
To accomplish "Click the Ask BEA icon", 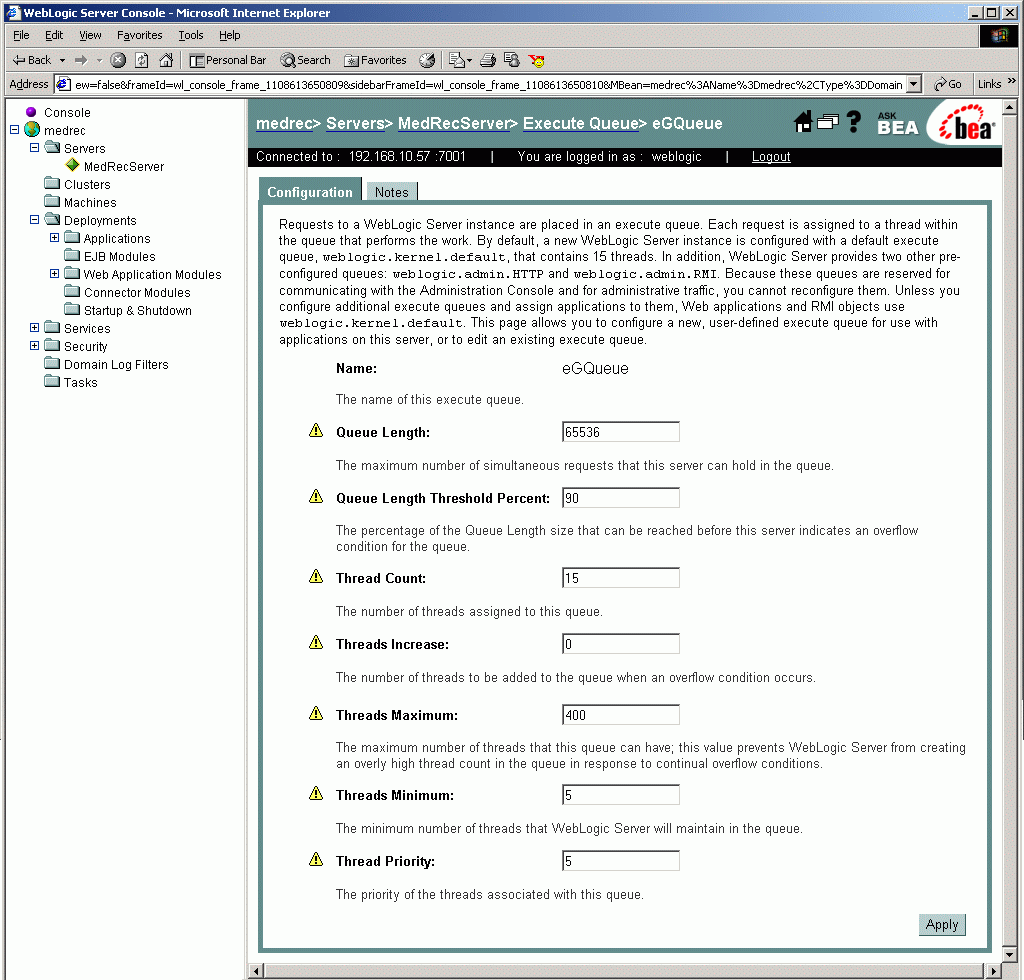I will pos(897,123).
